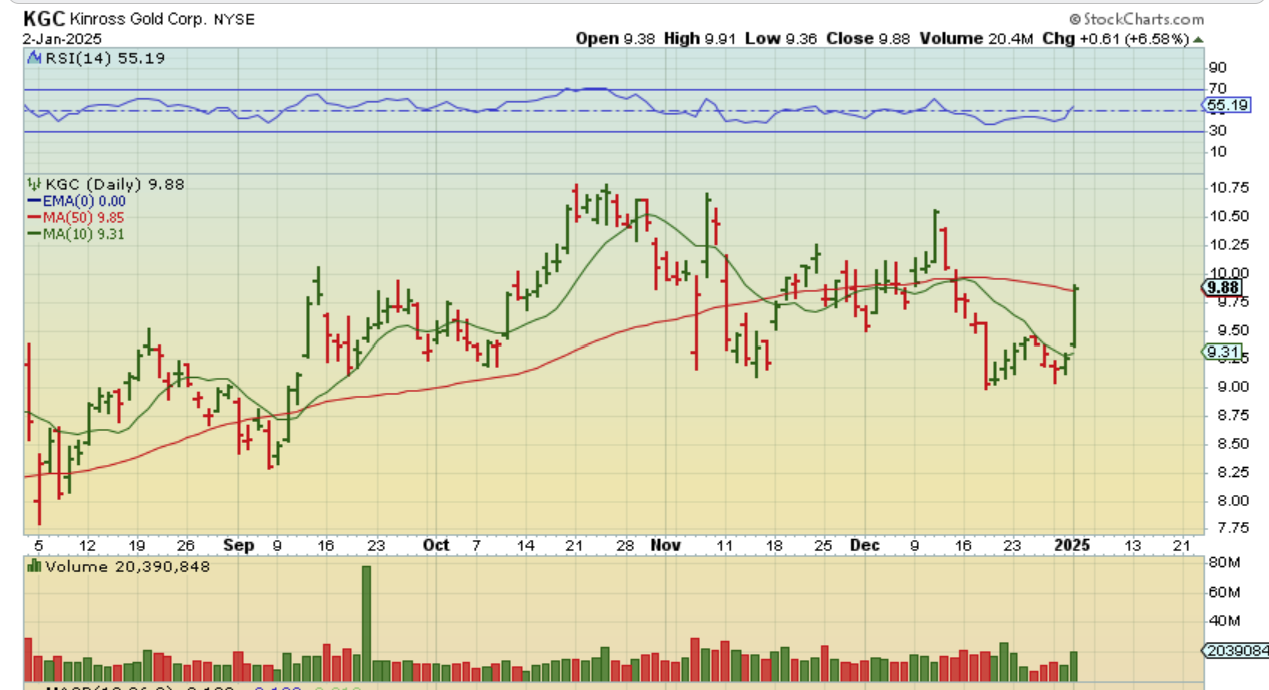Click the 9.31 moving average tag on axis
Screen dimensions: 1269x690
coord(1222,352)
